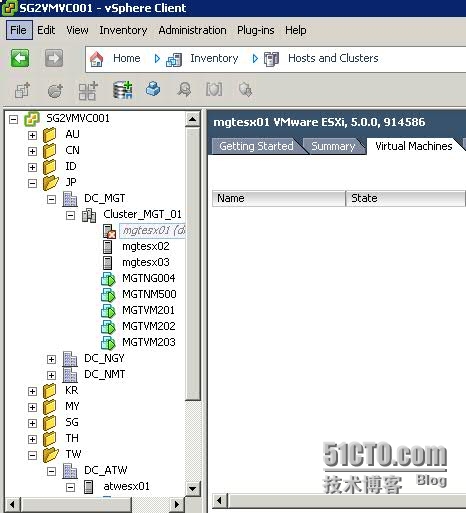Sort by the State column header

point(405,199)
